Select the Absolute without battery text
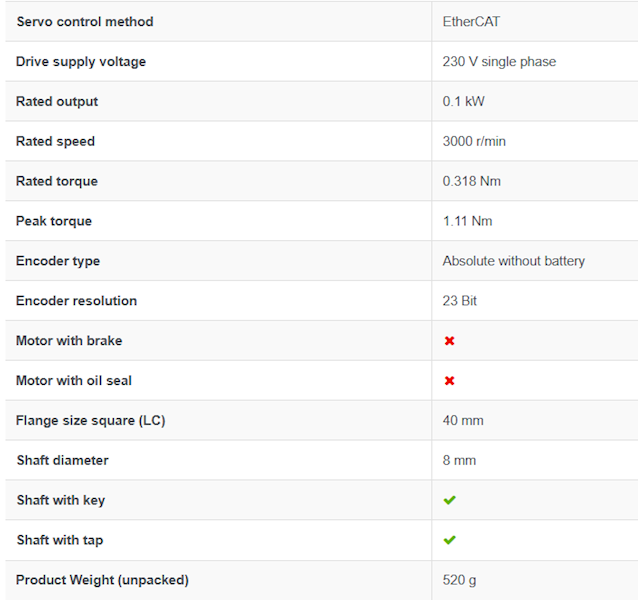 pos(514,261)
